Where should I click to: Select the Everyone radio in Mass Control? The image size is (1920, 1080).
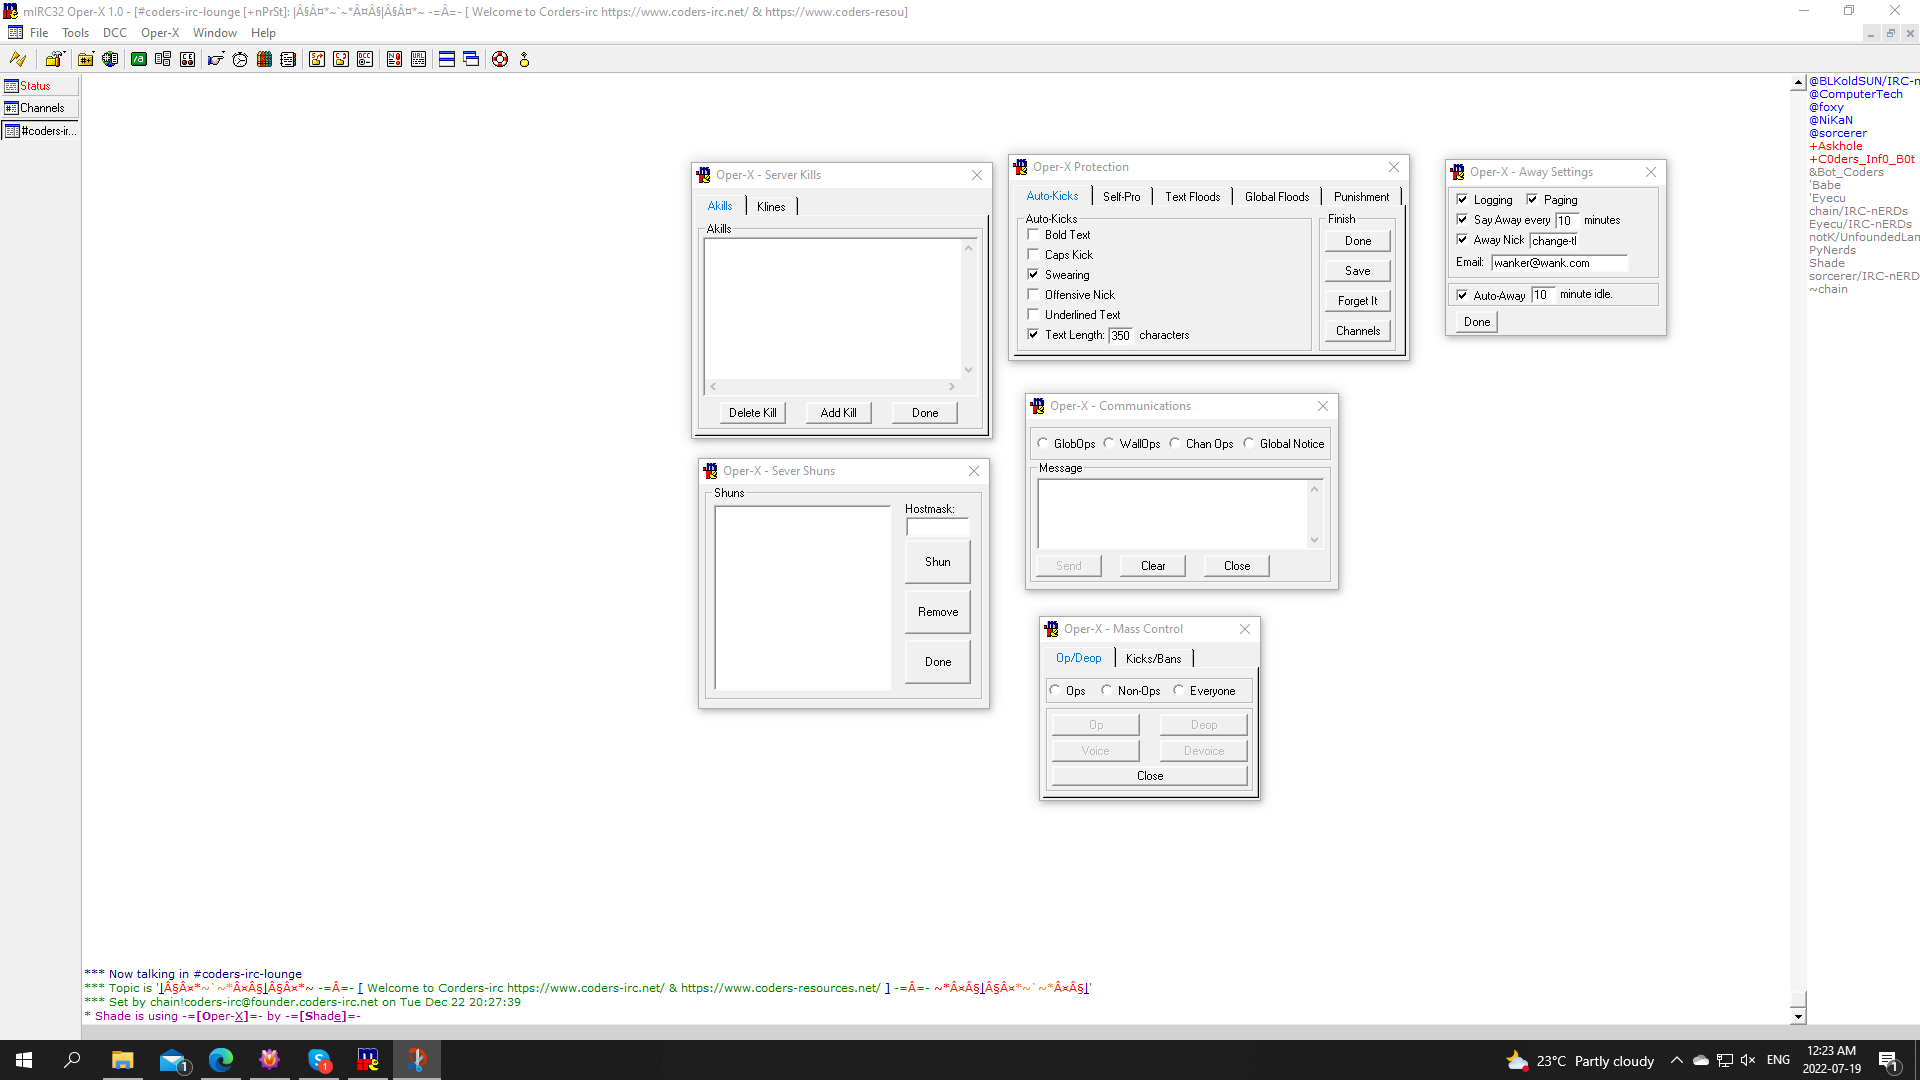click(1179, 690)
